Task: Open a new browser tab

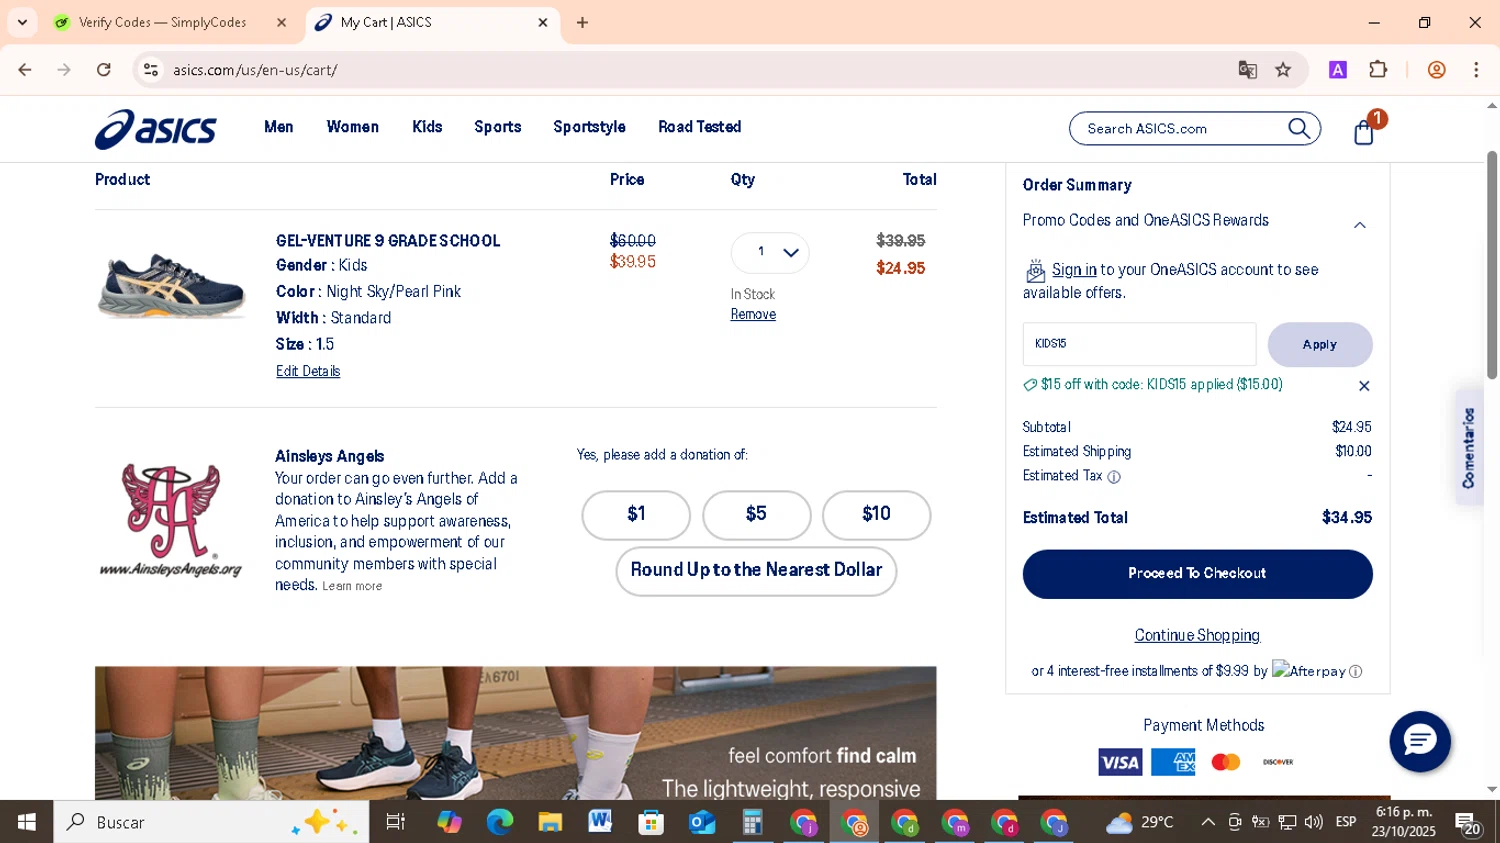Action: click(582, 22)
